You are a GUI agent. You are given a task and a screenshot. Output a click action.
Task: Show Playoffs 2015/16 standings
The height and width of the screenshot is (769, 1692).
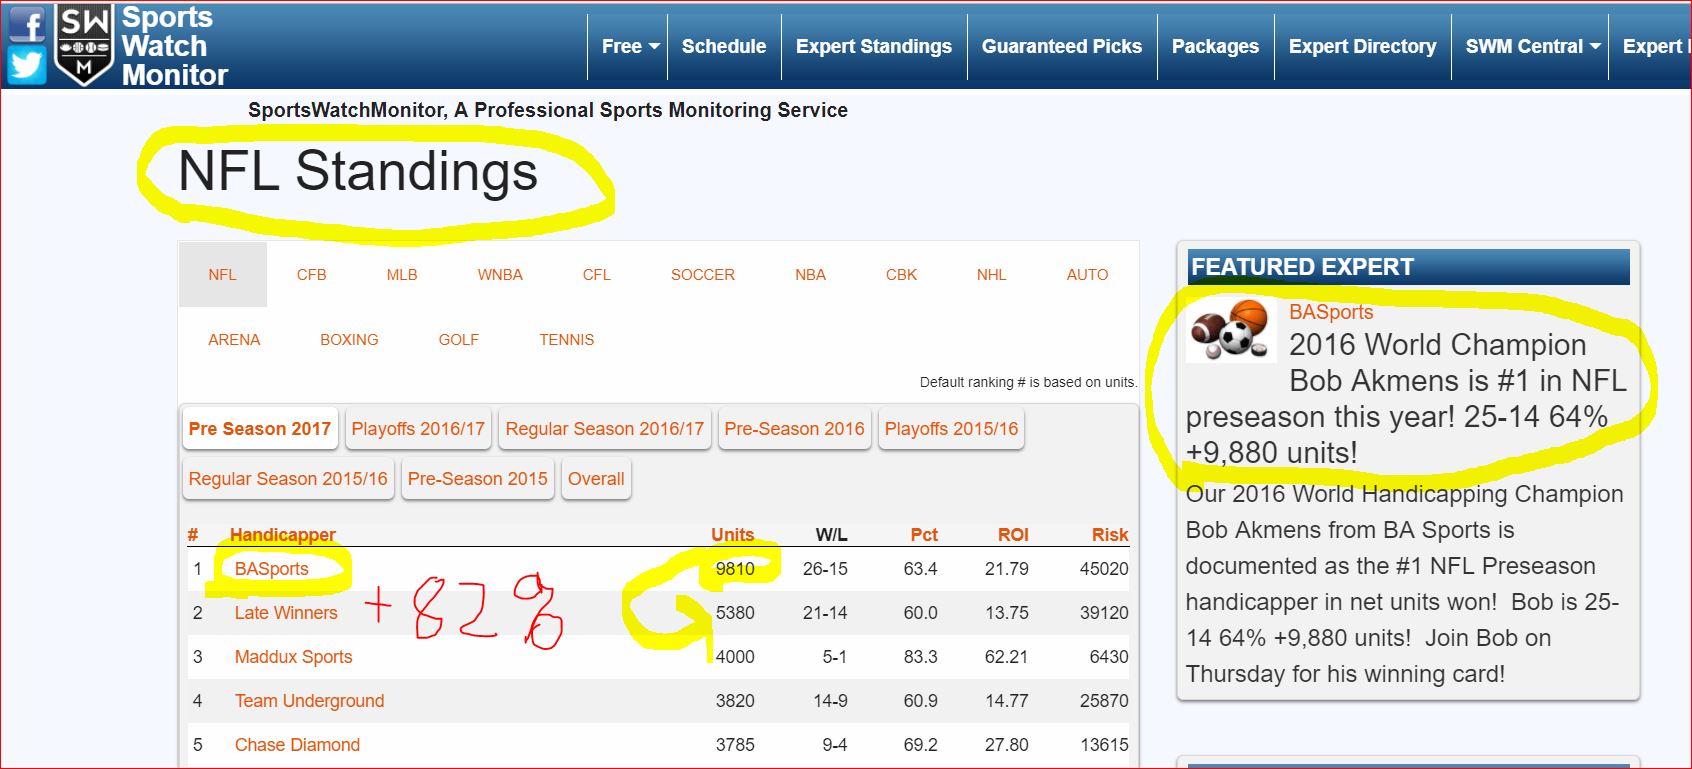[951, 429]
